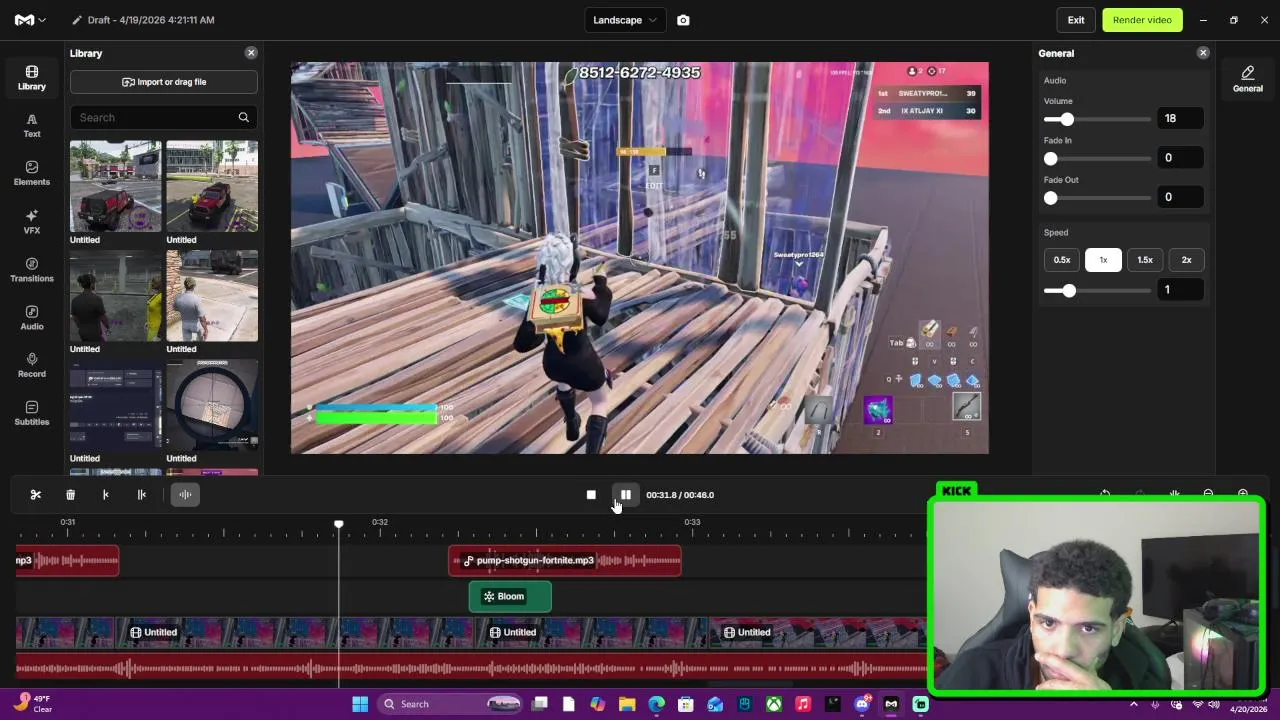The height and width of the screenshot is (720, 1280).
Task: Click the timeline playhead marker
Action: pos(339,524)
